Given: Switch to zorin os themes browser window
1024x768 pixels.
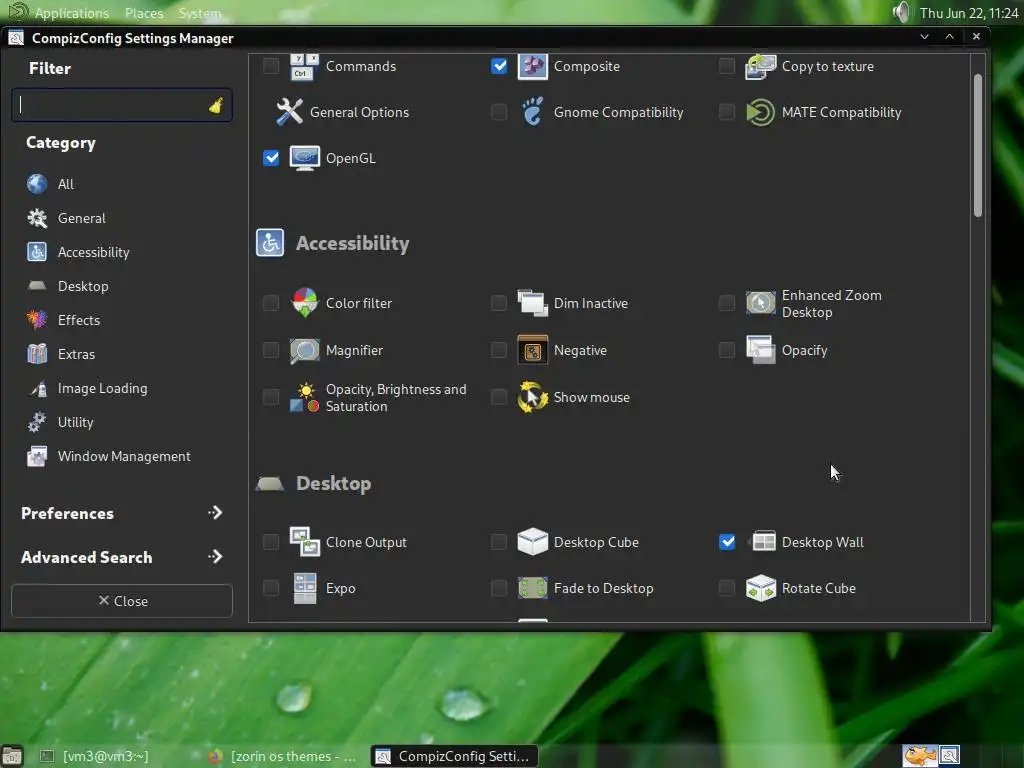Looking at the screenshot, I should tap(283, 756).
